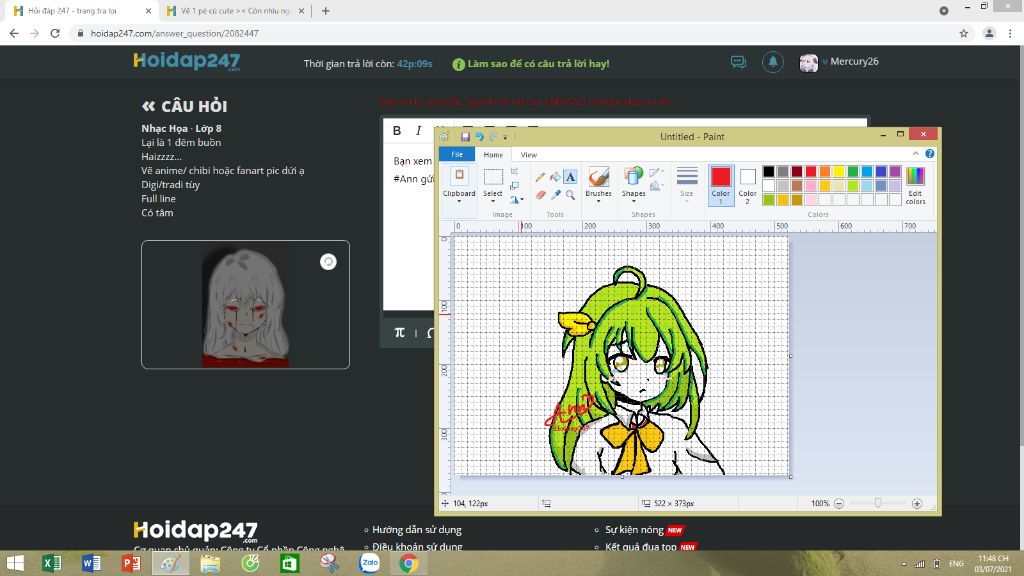Open Hướng dẫn sử dụng footer link

pos(417,530)
